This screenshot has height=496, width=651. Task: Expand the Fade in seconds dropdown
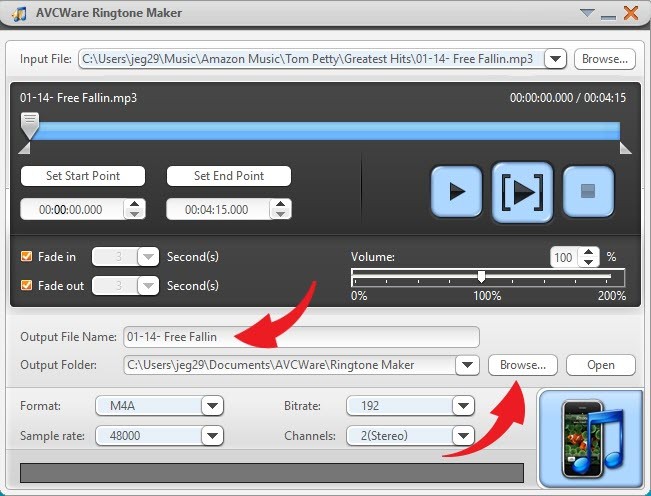[148, 257]
